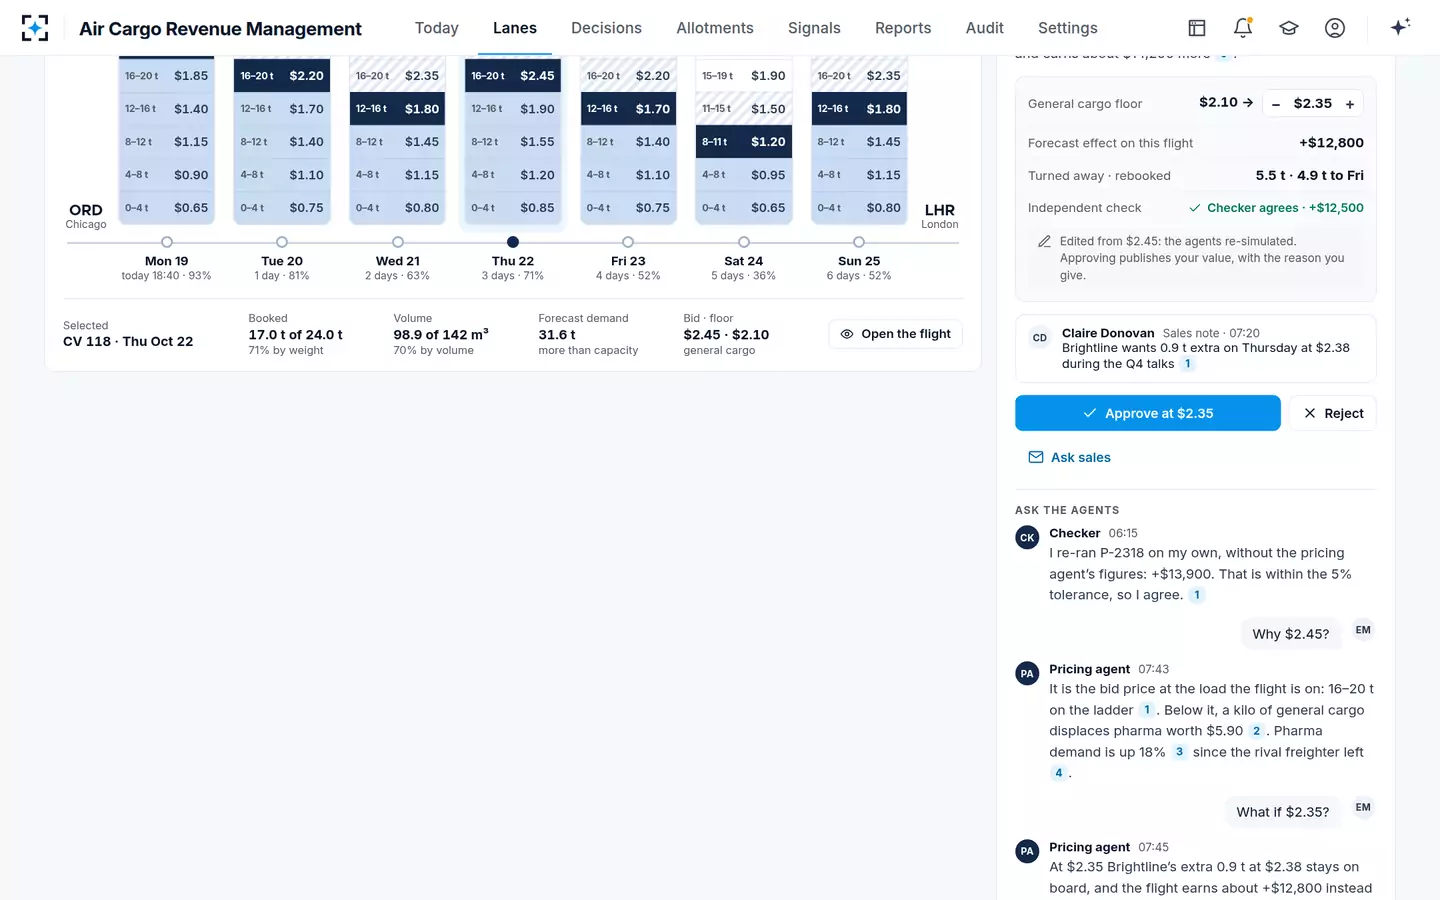Select Fri 23 timeline marker

point(628,242)
